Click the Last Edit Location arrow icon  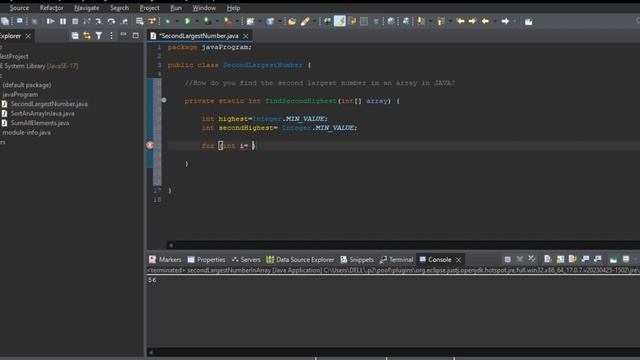pyautogui.click(x=460, y=21)
